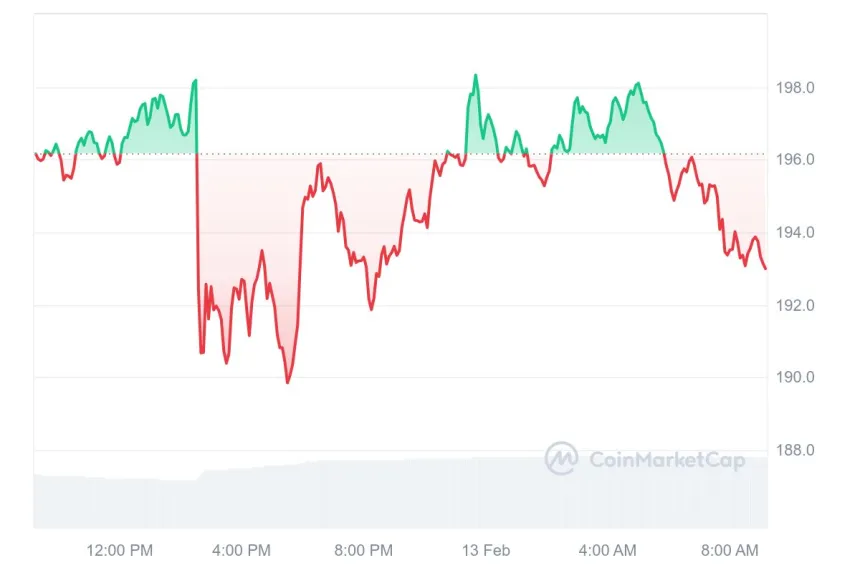The image size is (860, 573).
Task: Click the 192.0 price axis label
Action: [x=797, y=305]
